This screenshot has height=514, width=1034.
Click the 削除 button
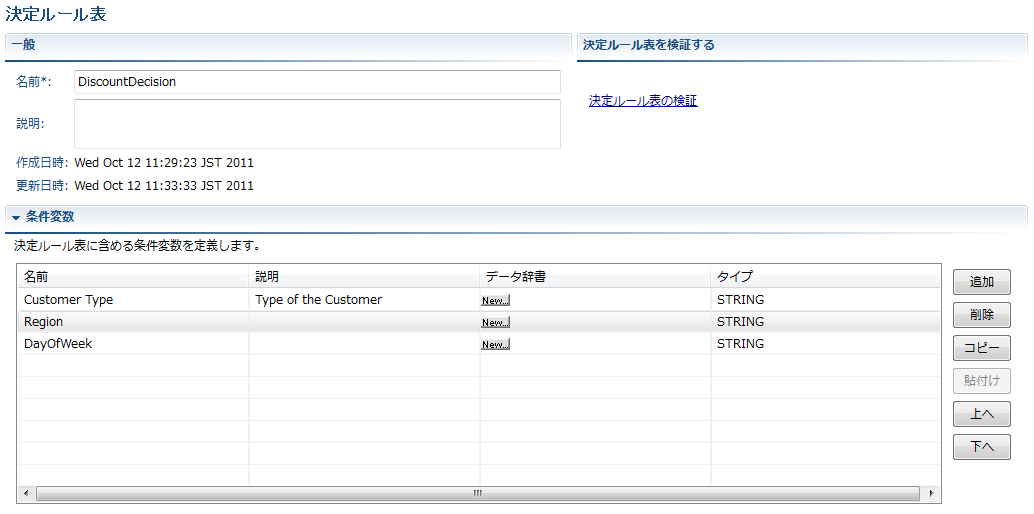tap(981, 315)
